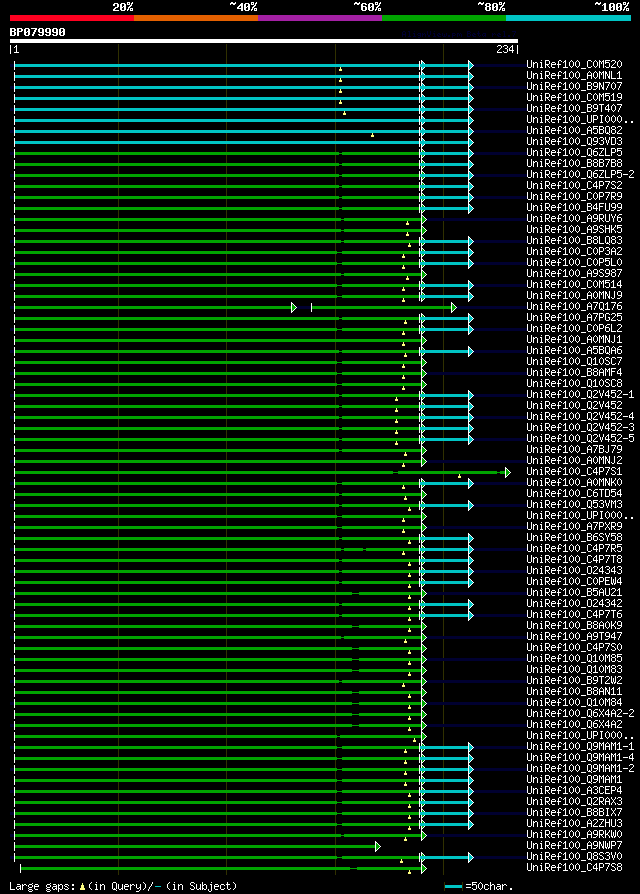
Task: Click the UniRef100_Q6ZLP5-2 label
Action: [580, 174]
